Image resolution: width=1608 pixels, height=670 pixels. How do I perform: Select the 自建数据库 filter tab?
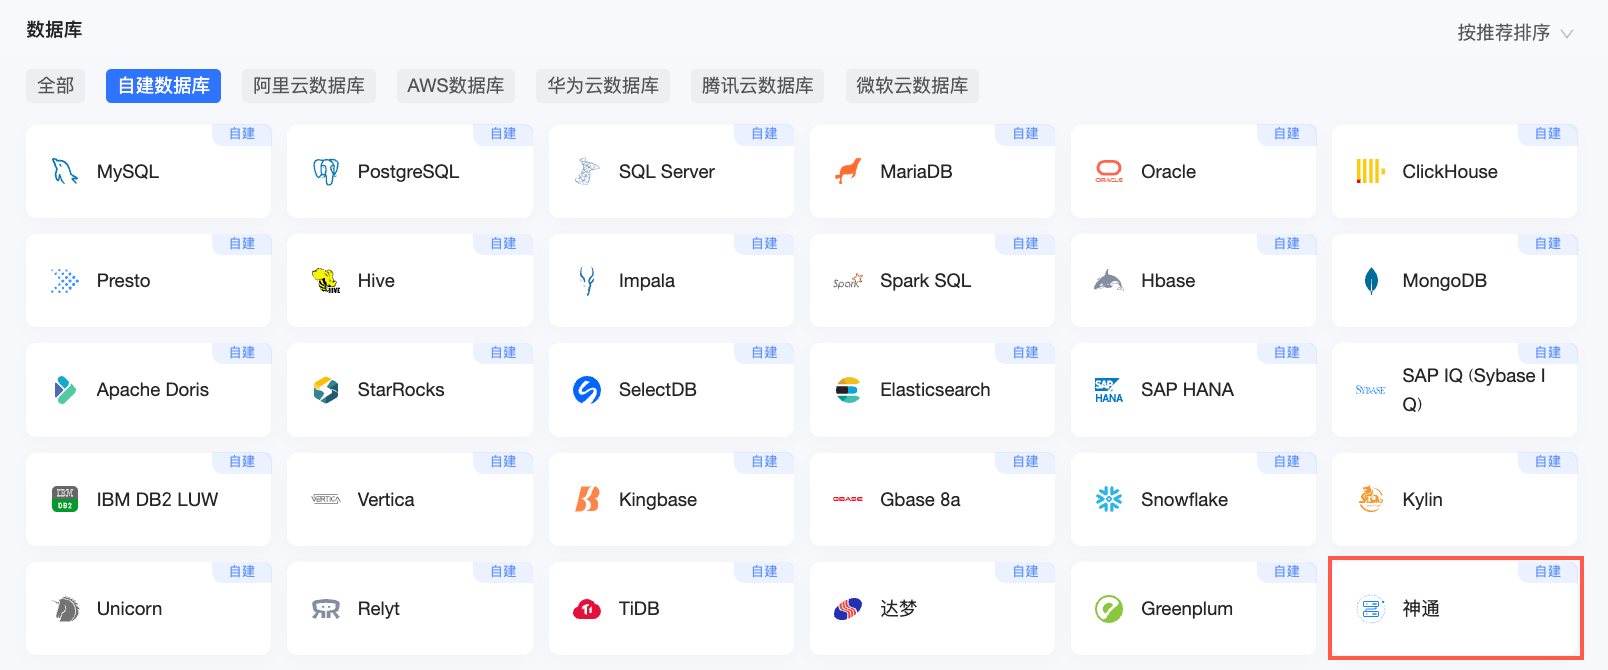tap(163, 86)
